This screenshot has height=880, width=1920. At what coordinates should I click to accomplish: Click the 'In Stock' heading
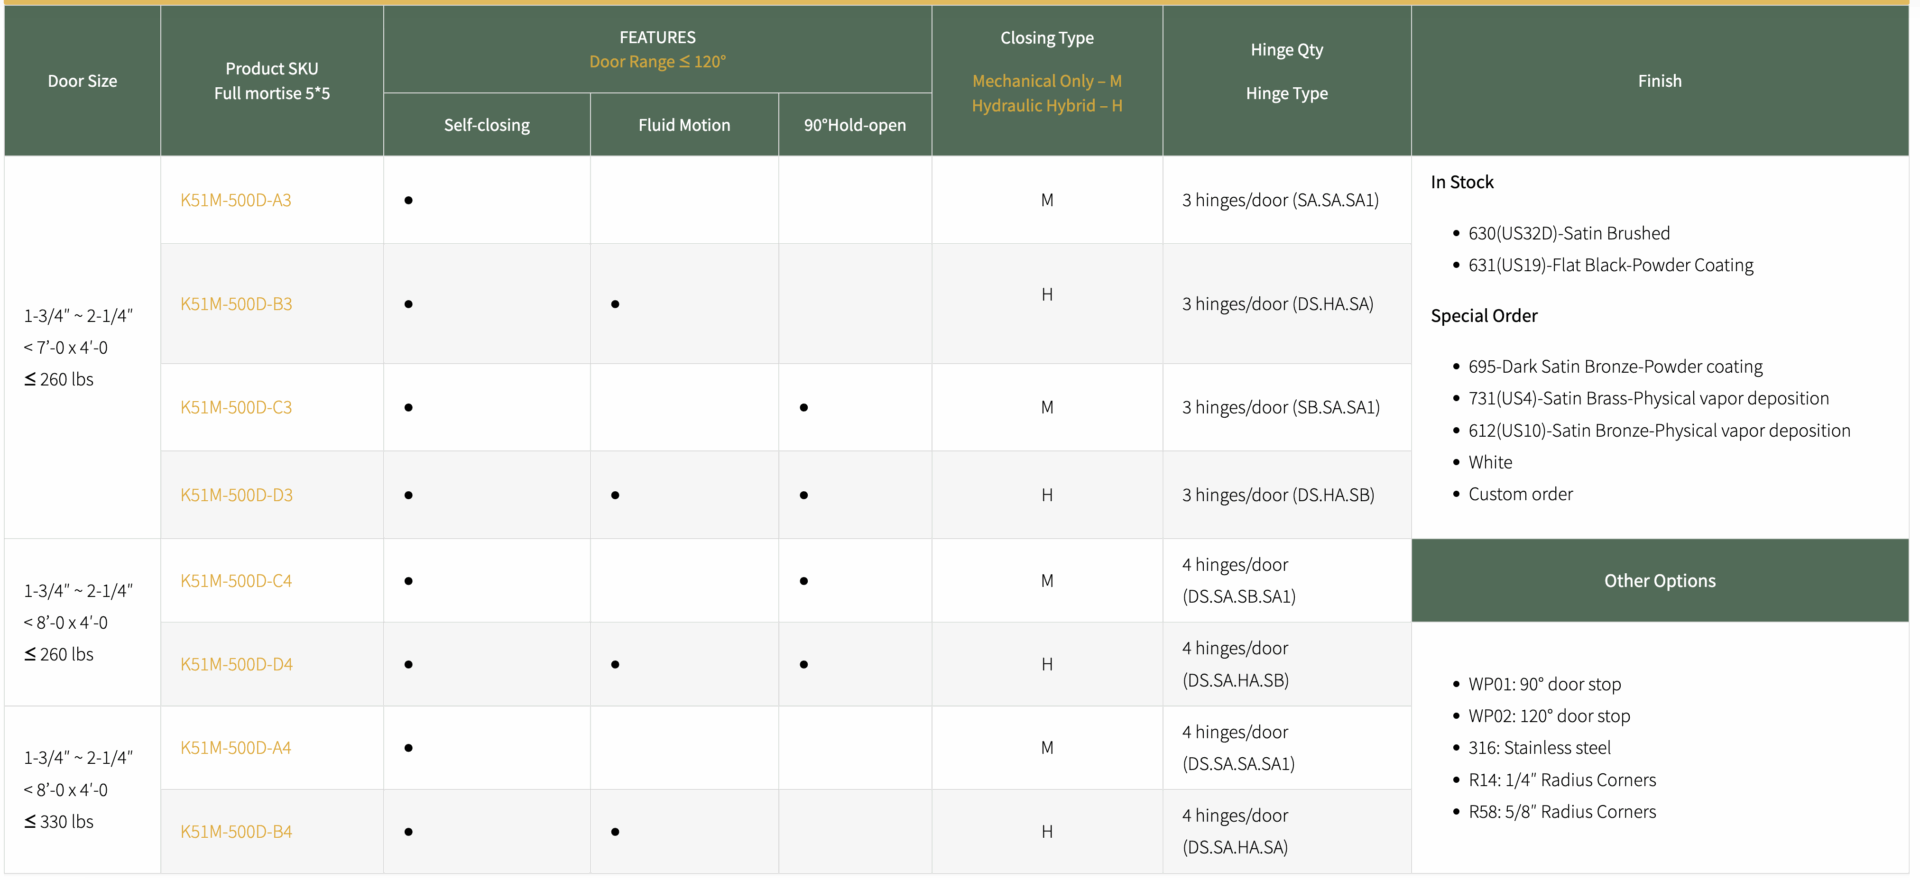(1462, 182)
